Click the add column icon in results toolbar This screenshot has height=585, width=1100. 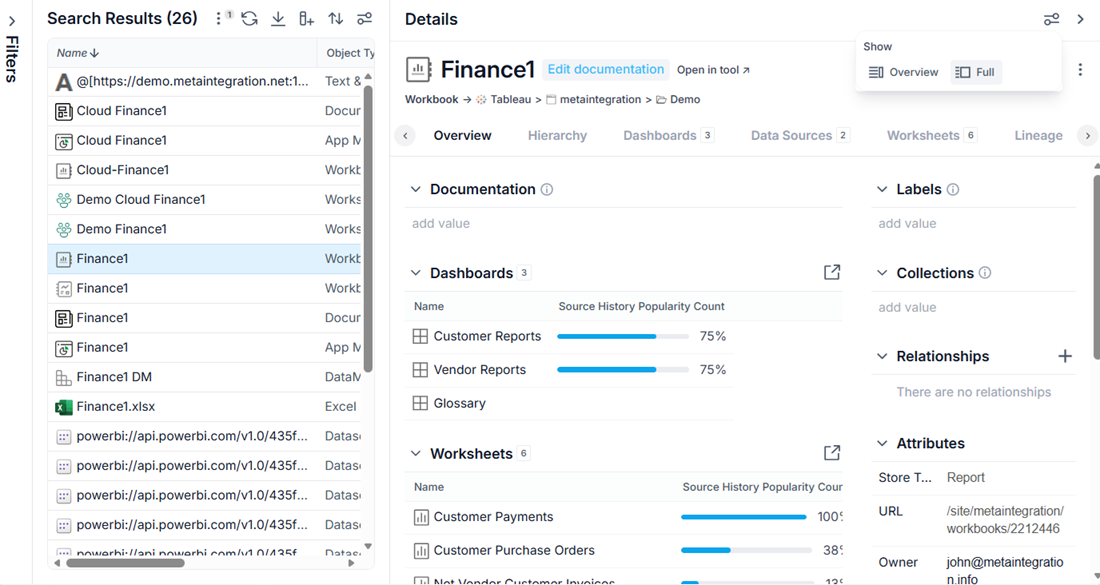point(307,19)
